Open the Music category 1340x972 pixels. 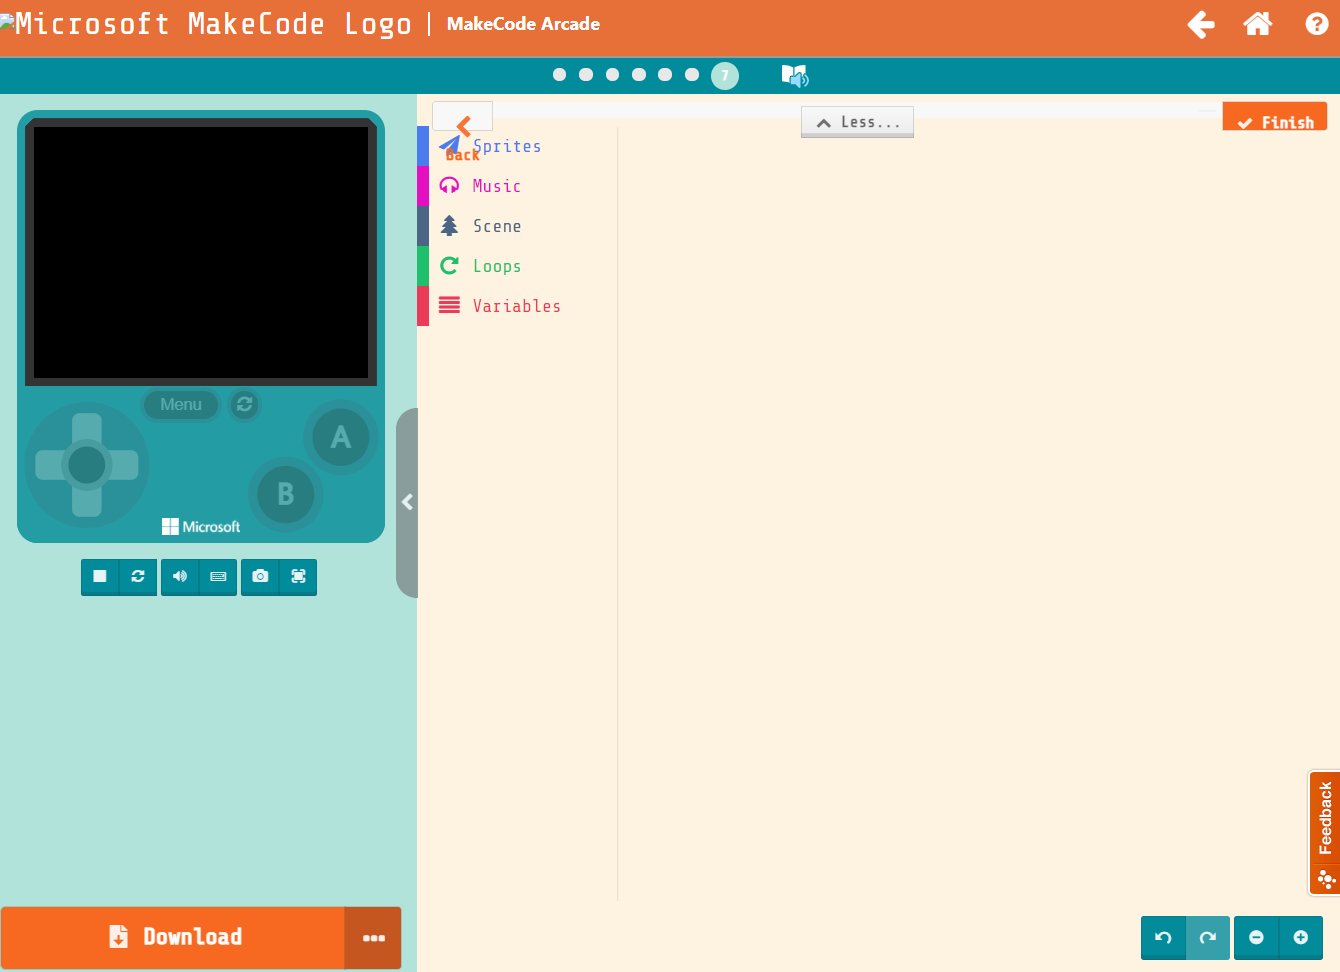pyautogui.click(x=496, y=186)
